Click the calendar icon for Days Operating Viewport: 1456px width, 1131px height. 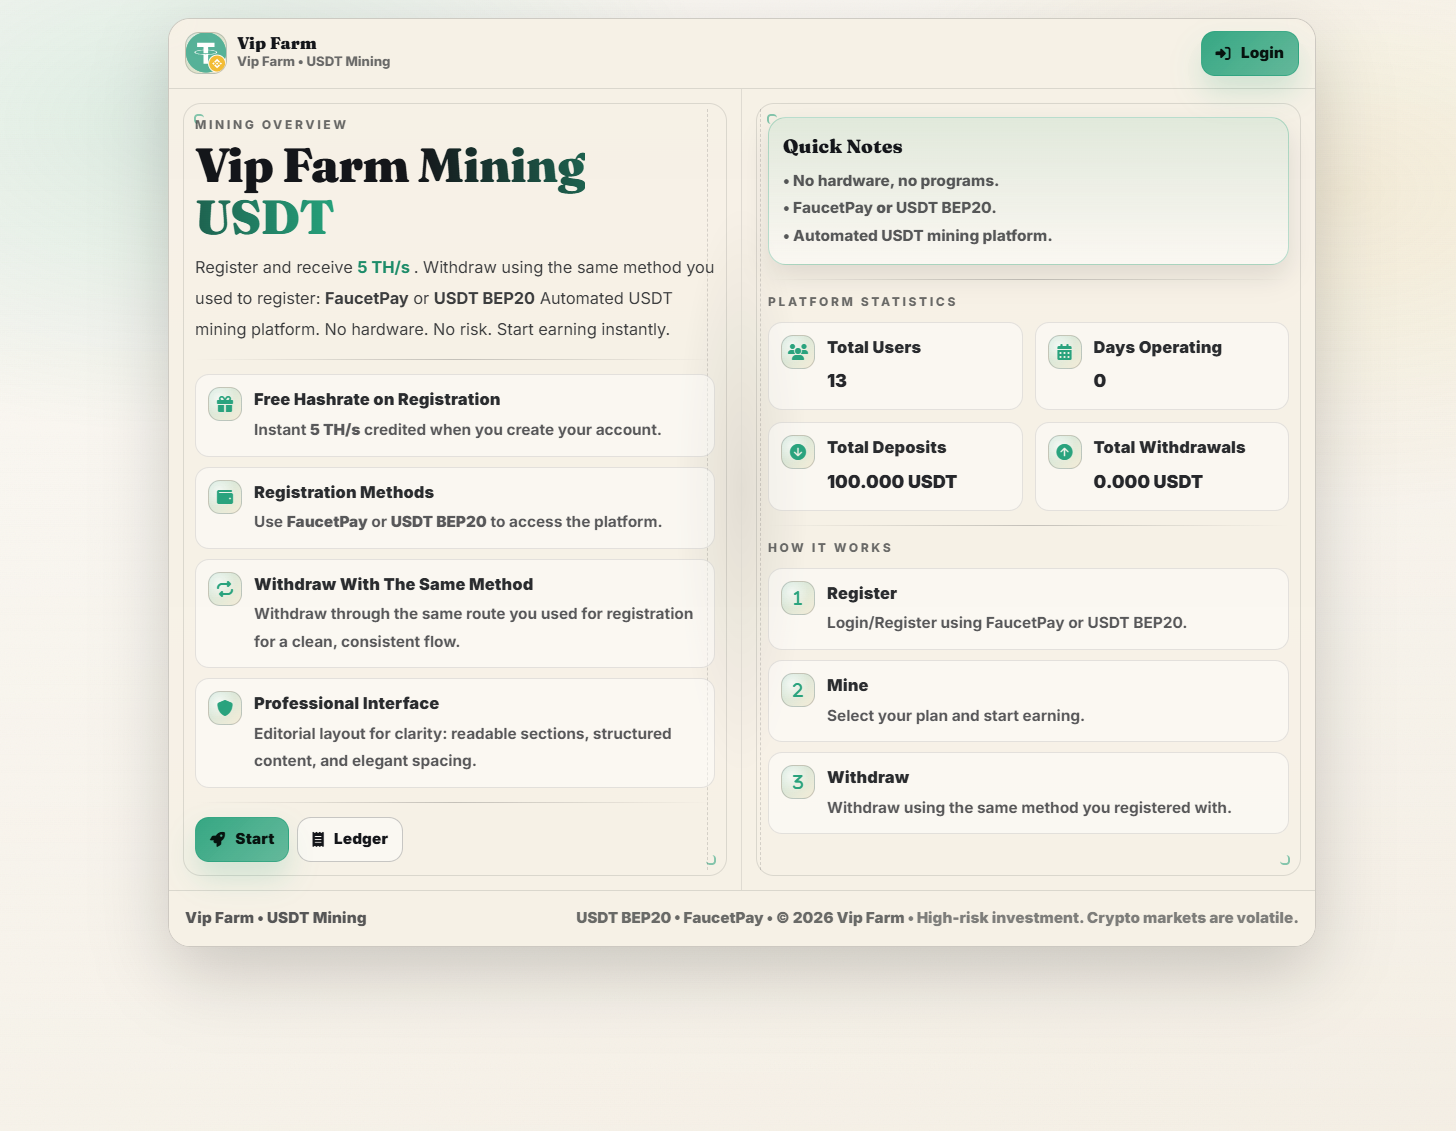[x=1064, y=352]
